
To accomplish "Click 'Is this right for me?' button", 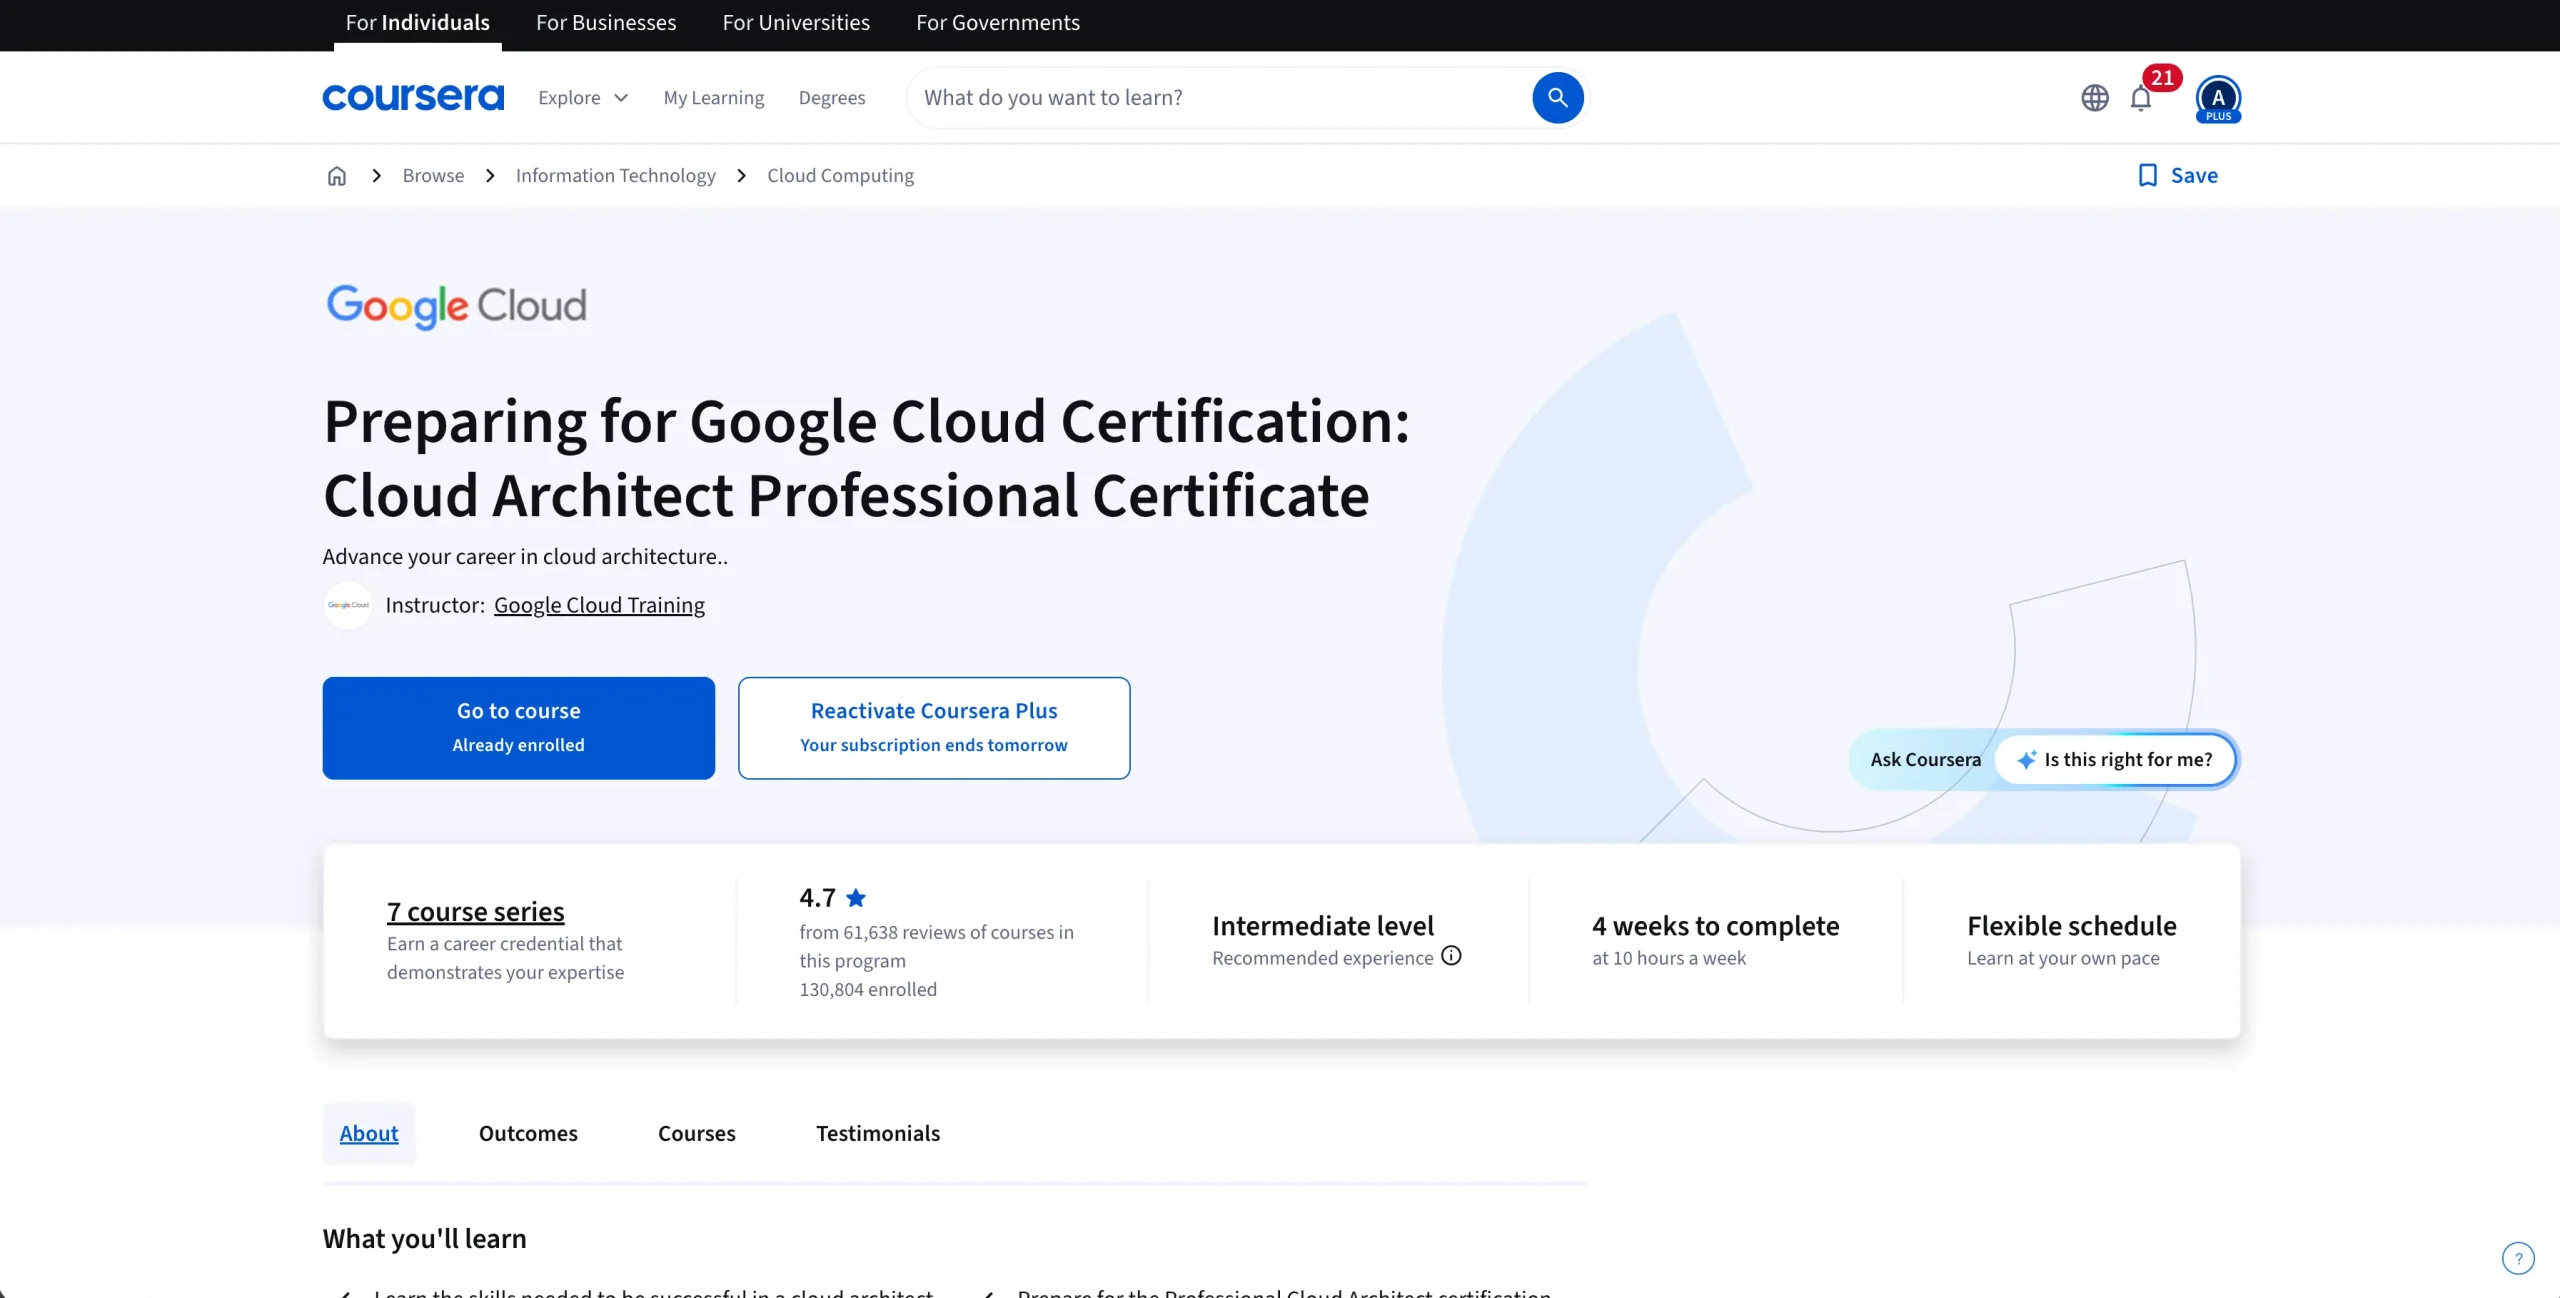I will (2115, 760).
